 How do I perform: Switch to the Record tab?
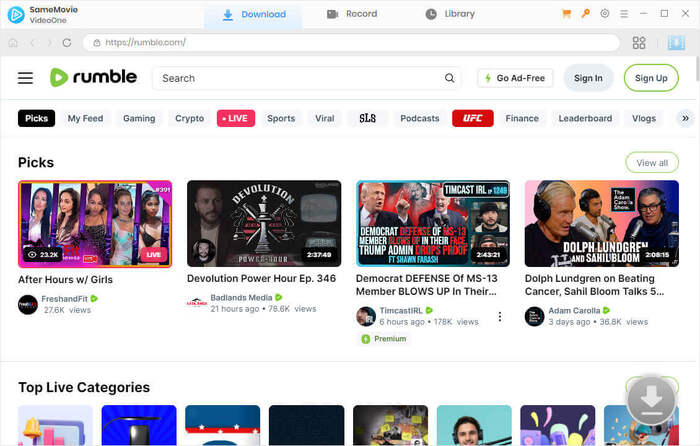pos(352,14)
